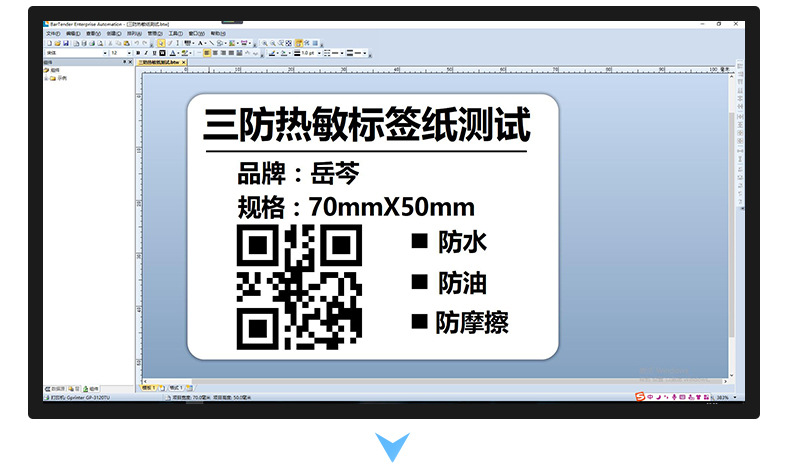Click the font color 'A' button

coord(173,53)
